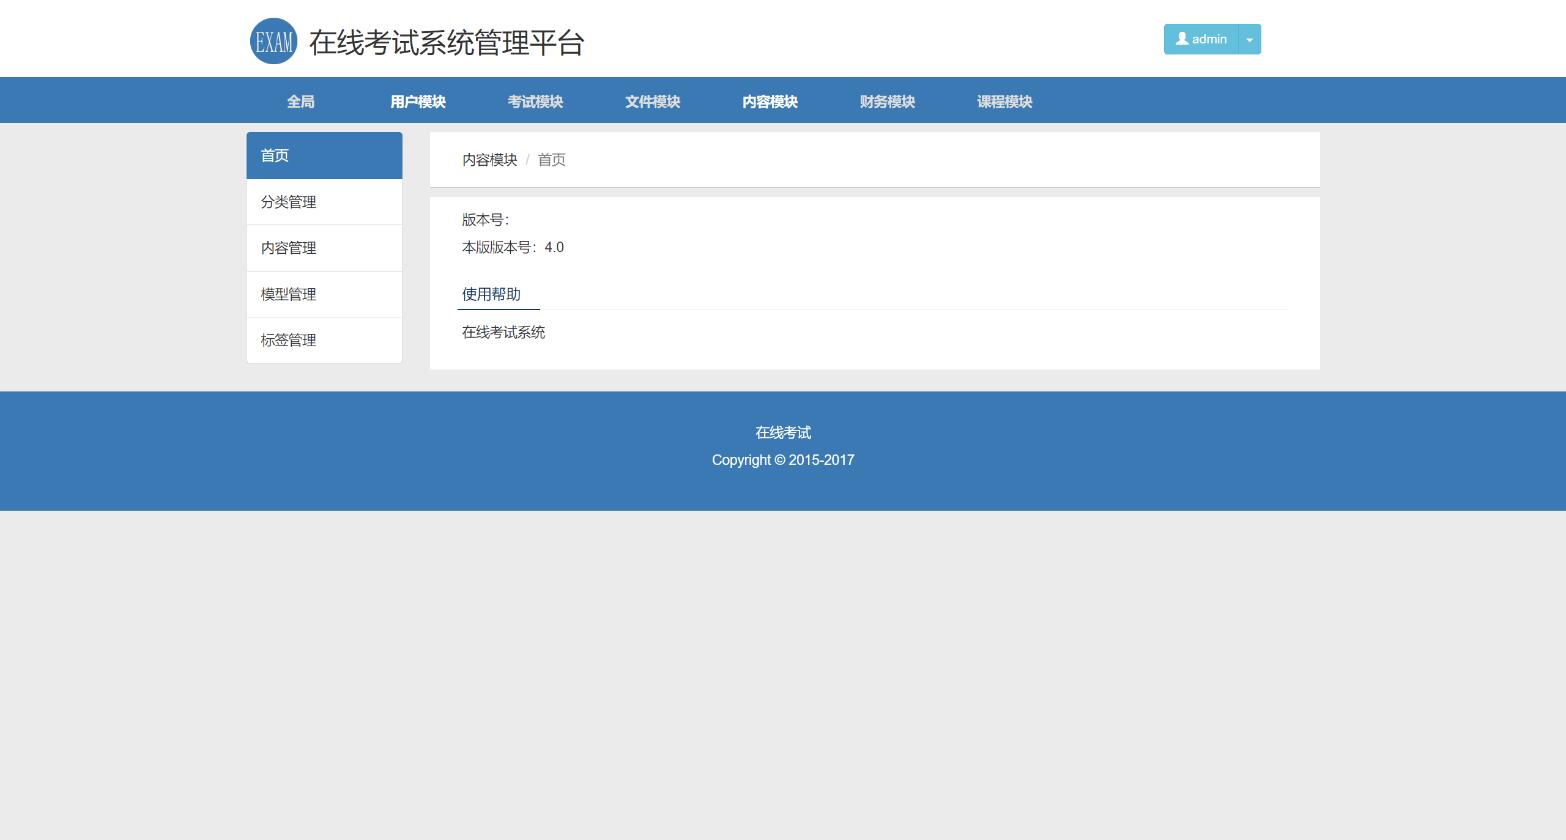Navigate to the 财务模块 module
Viewport: 1566px width, 840px height.
click(x=887, y=101)
